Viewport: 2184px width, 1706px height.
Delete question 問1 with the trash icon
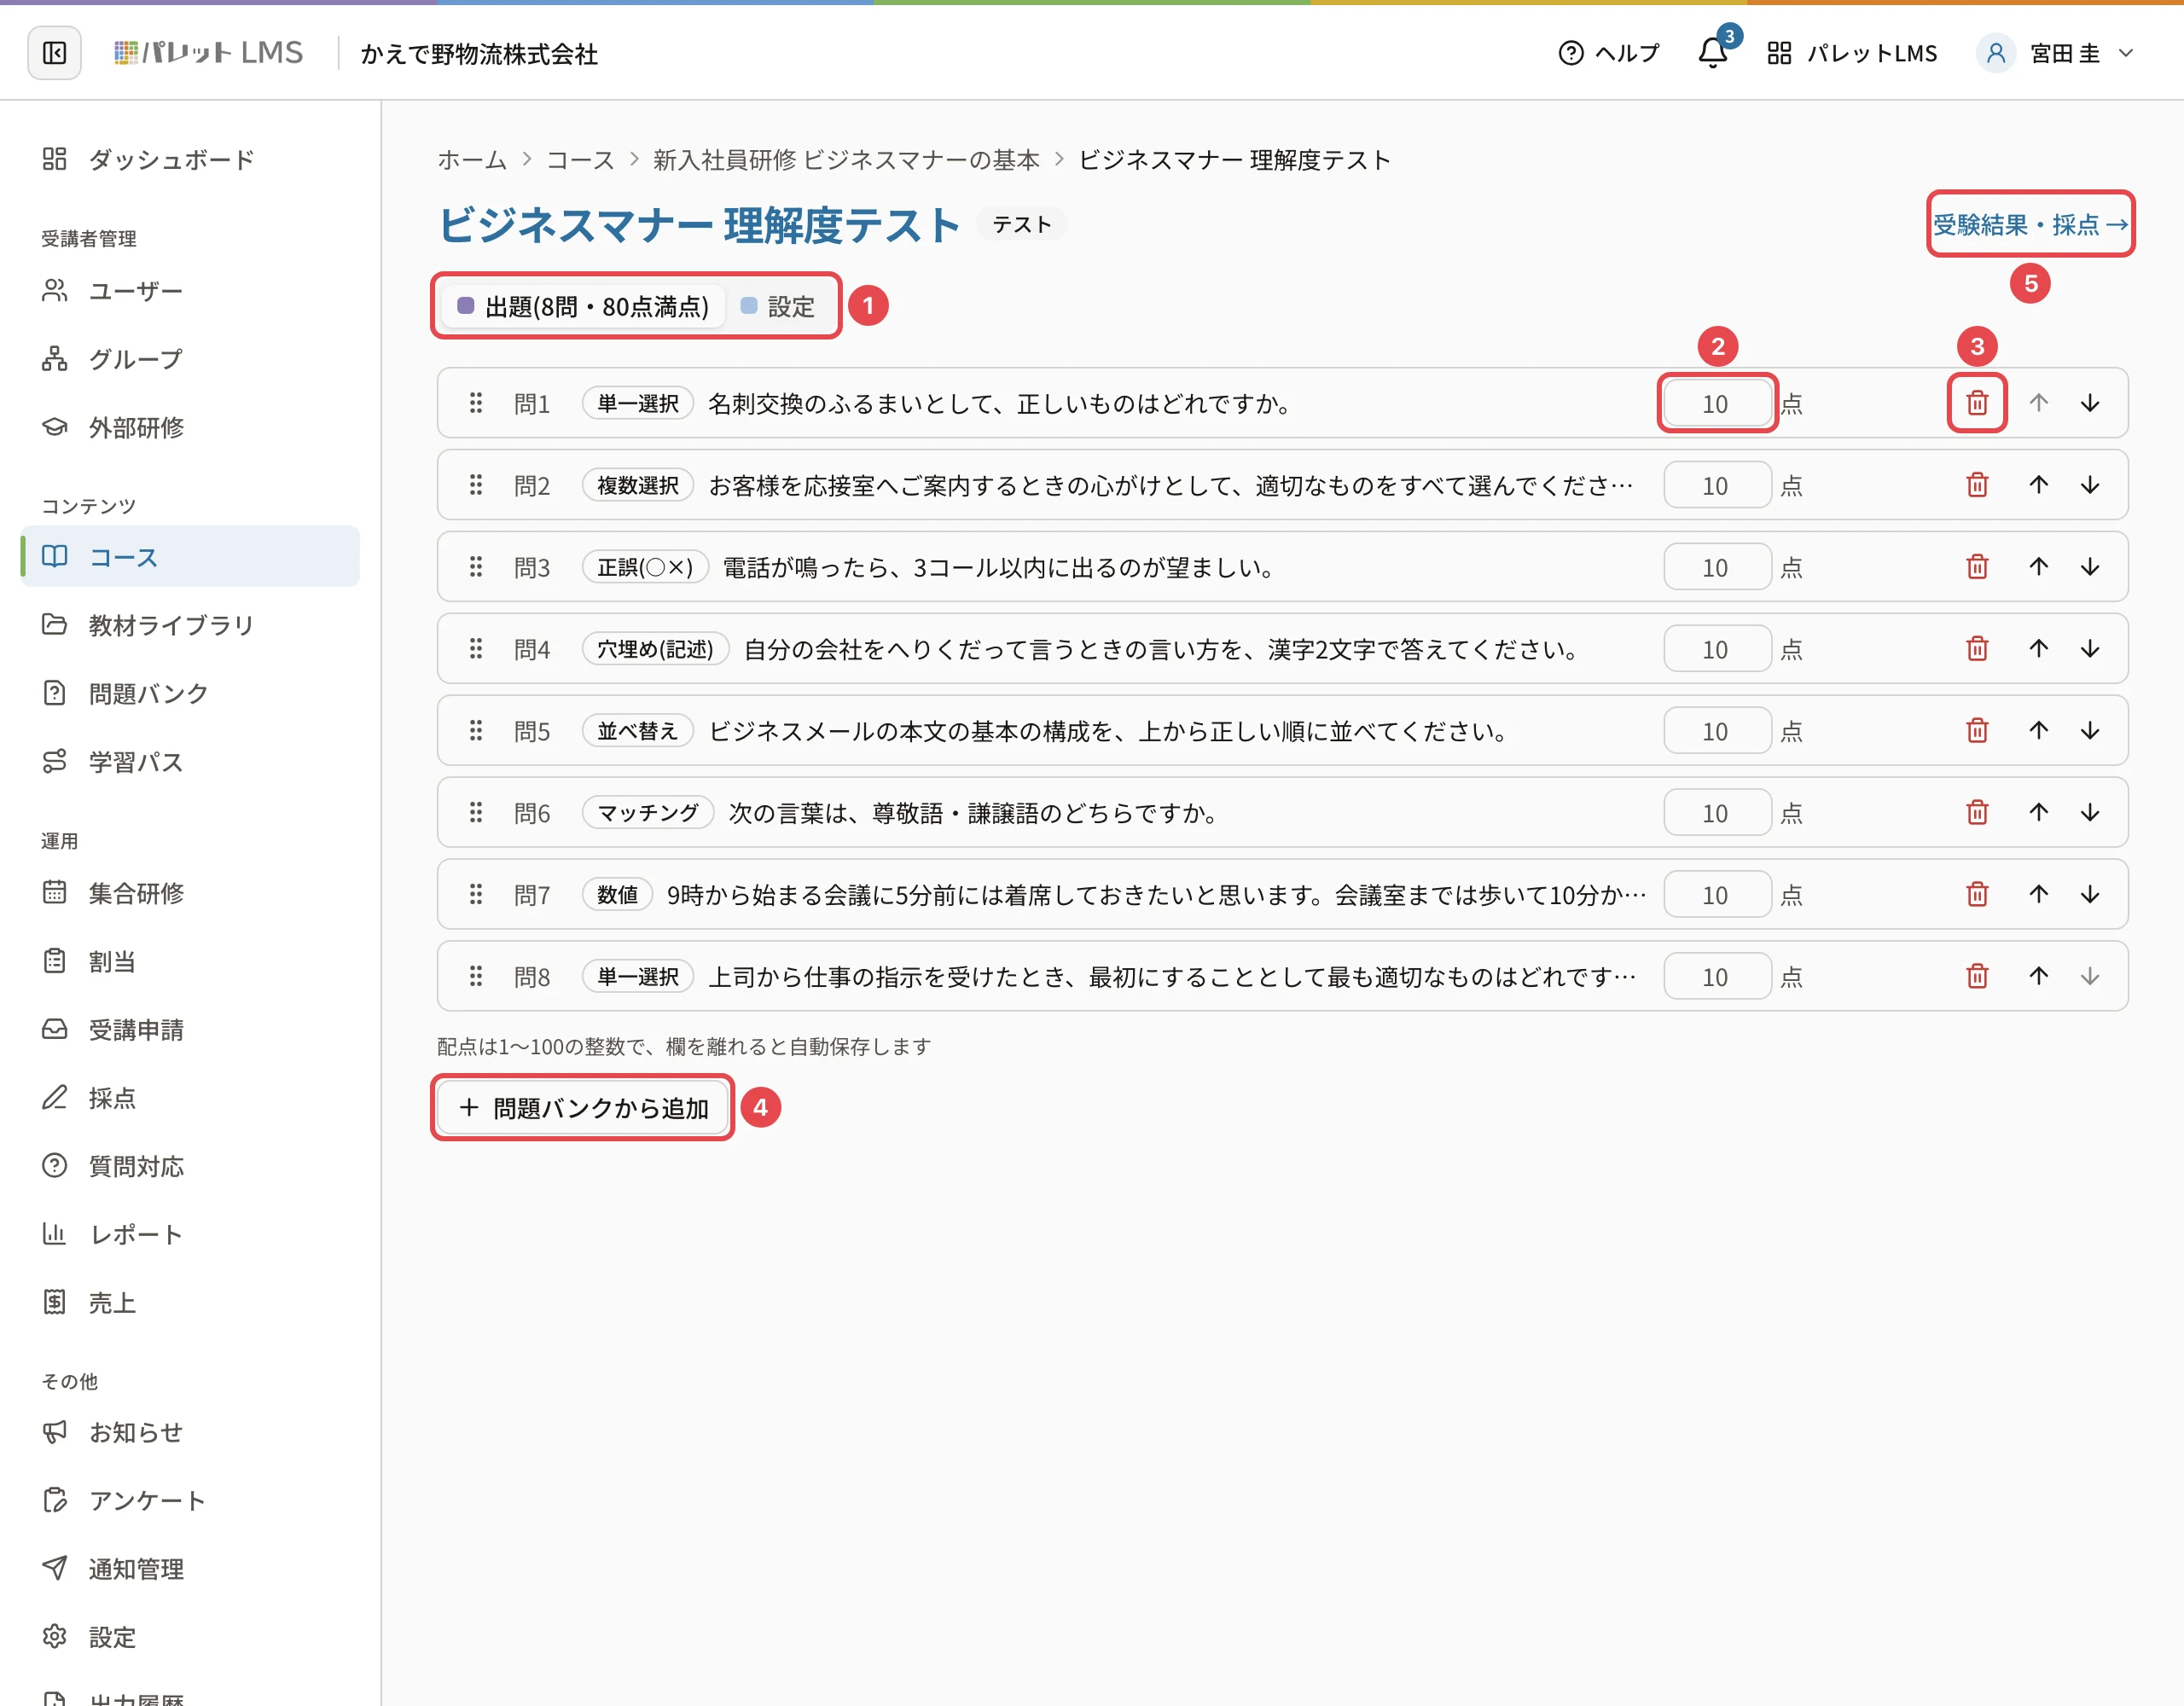pyautogui.click(x=1977, y=403)
